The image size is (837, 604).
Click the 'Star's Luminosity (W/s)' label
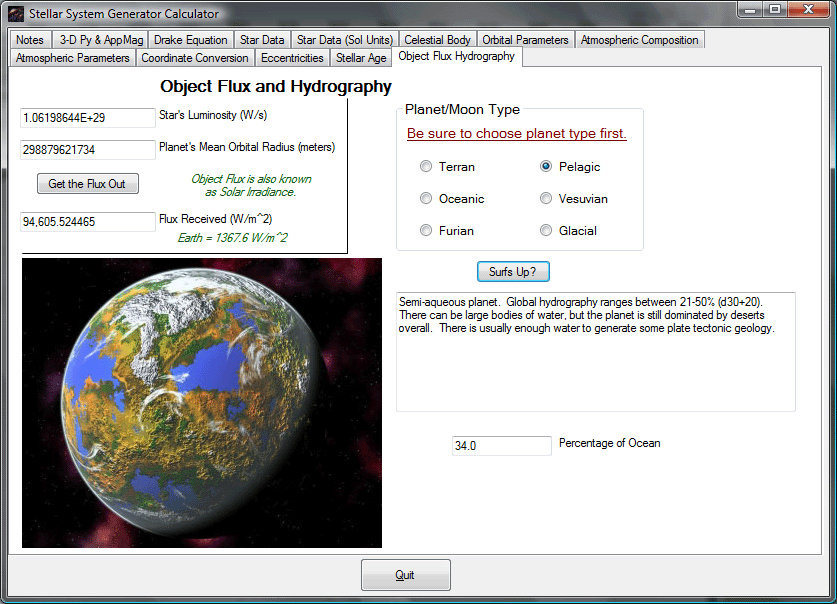213,115
